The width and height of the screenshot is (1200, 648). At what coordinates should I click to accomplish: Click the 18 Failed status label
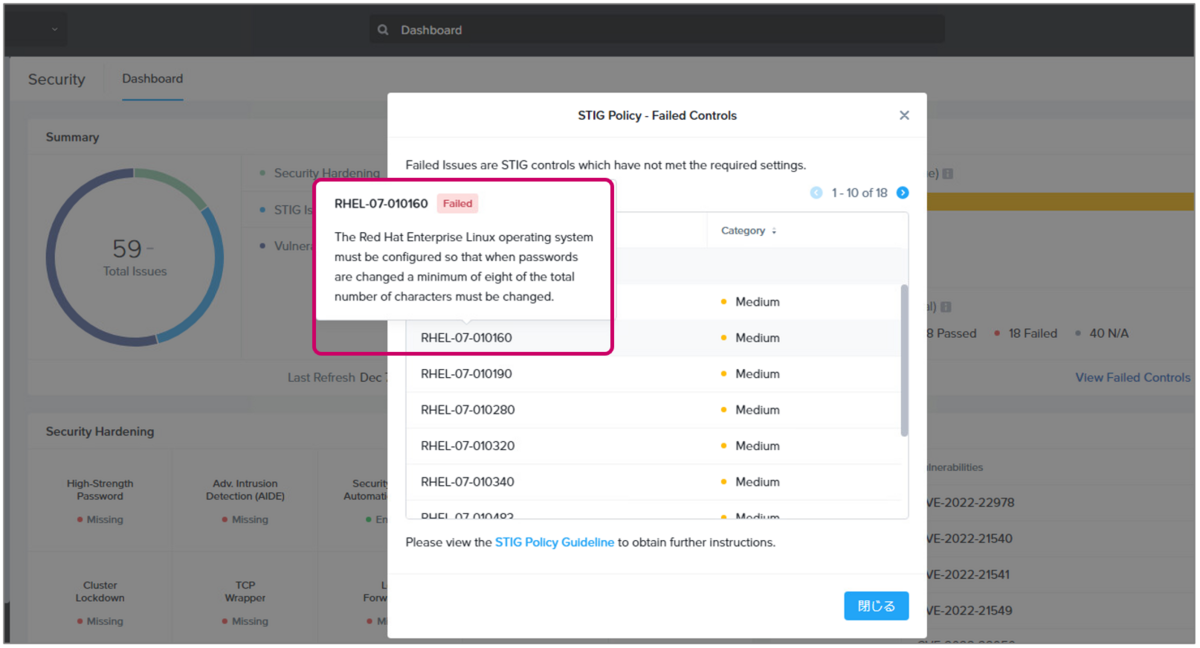coord(1026,334)
